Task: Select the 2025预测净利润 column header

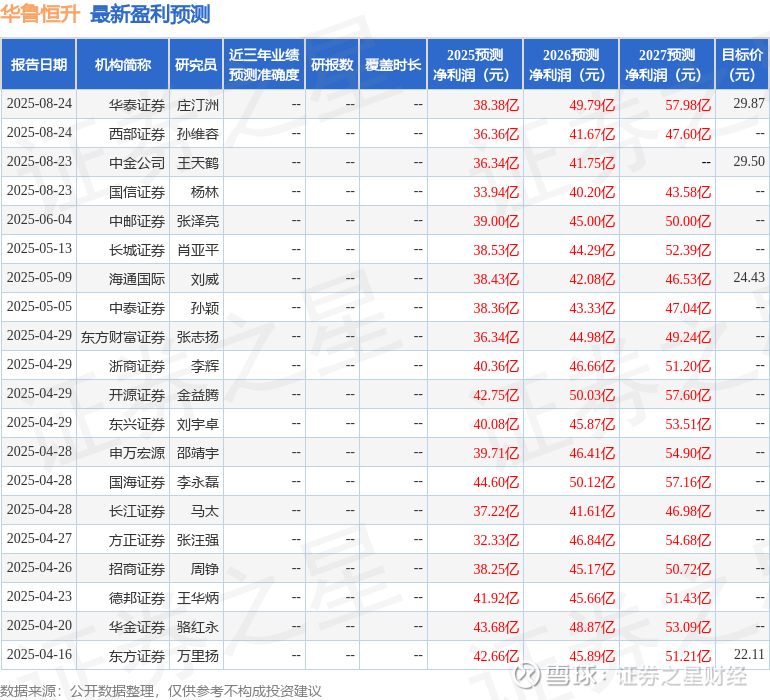Action: click(x=475, y=64)
